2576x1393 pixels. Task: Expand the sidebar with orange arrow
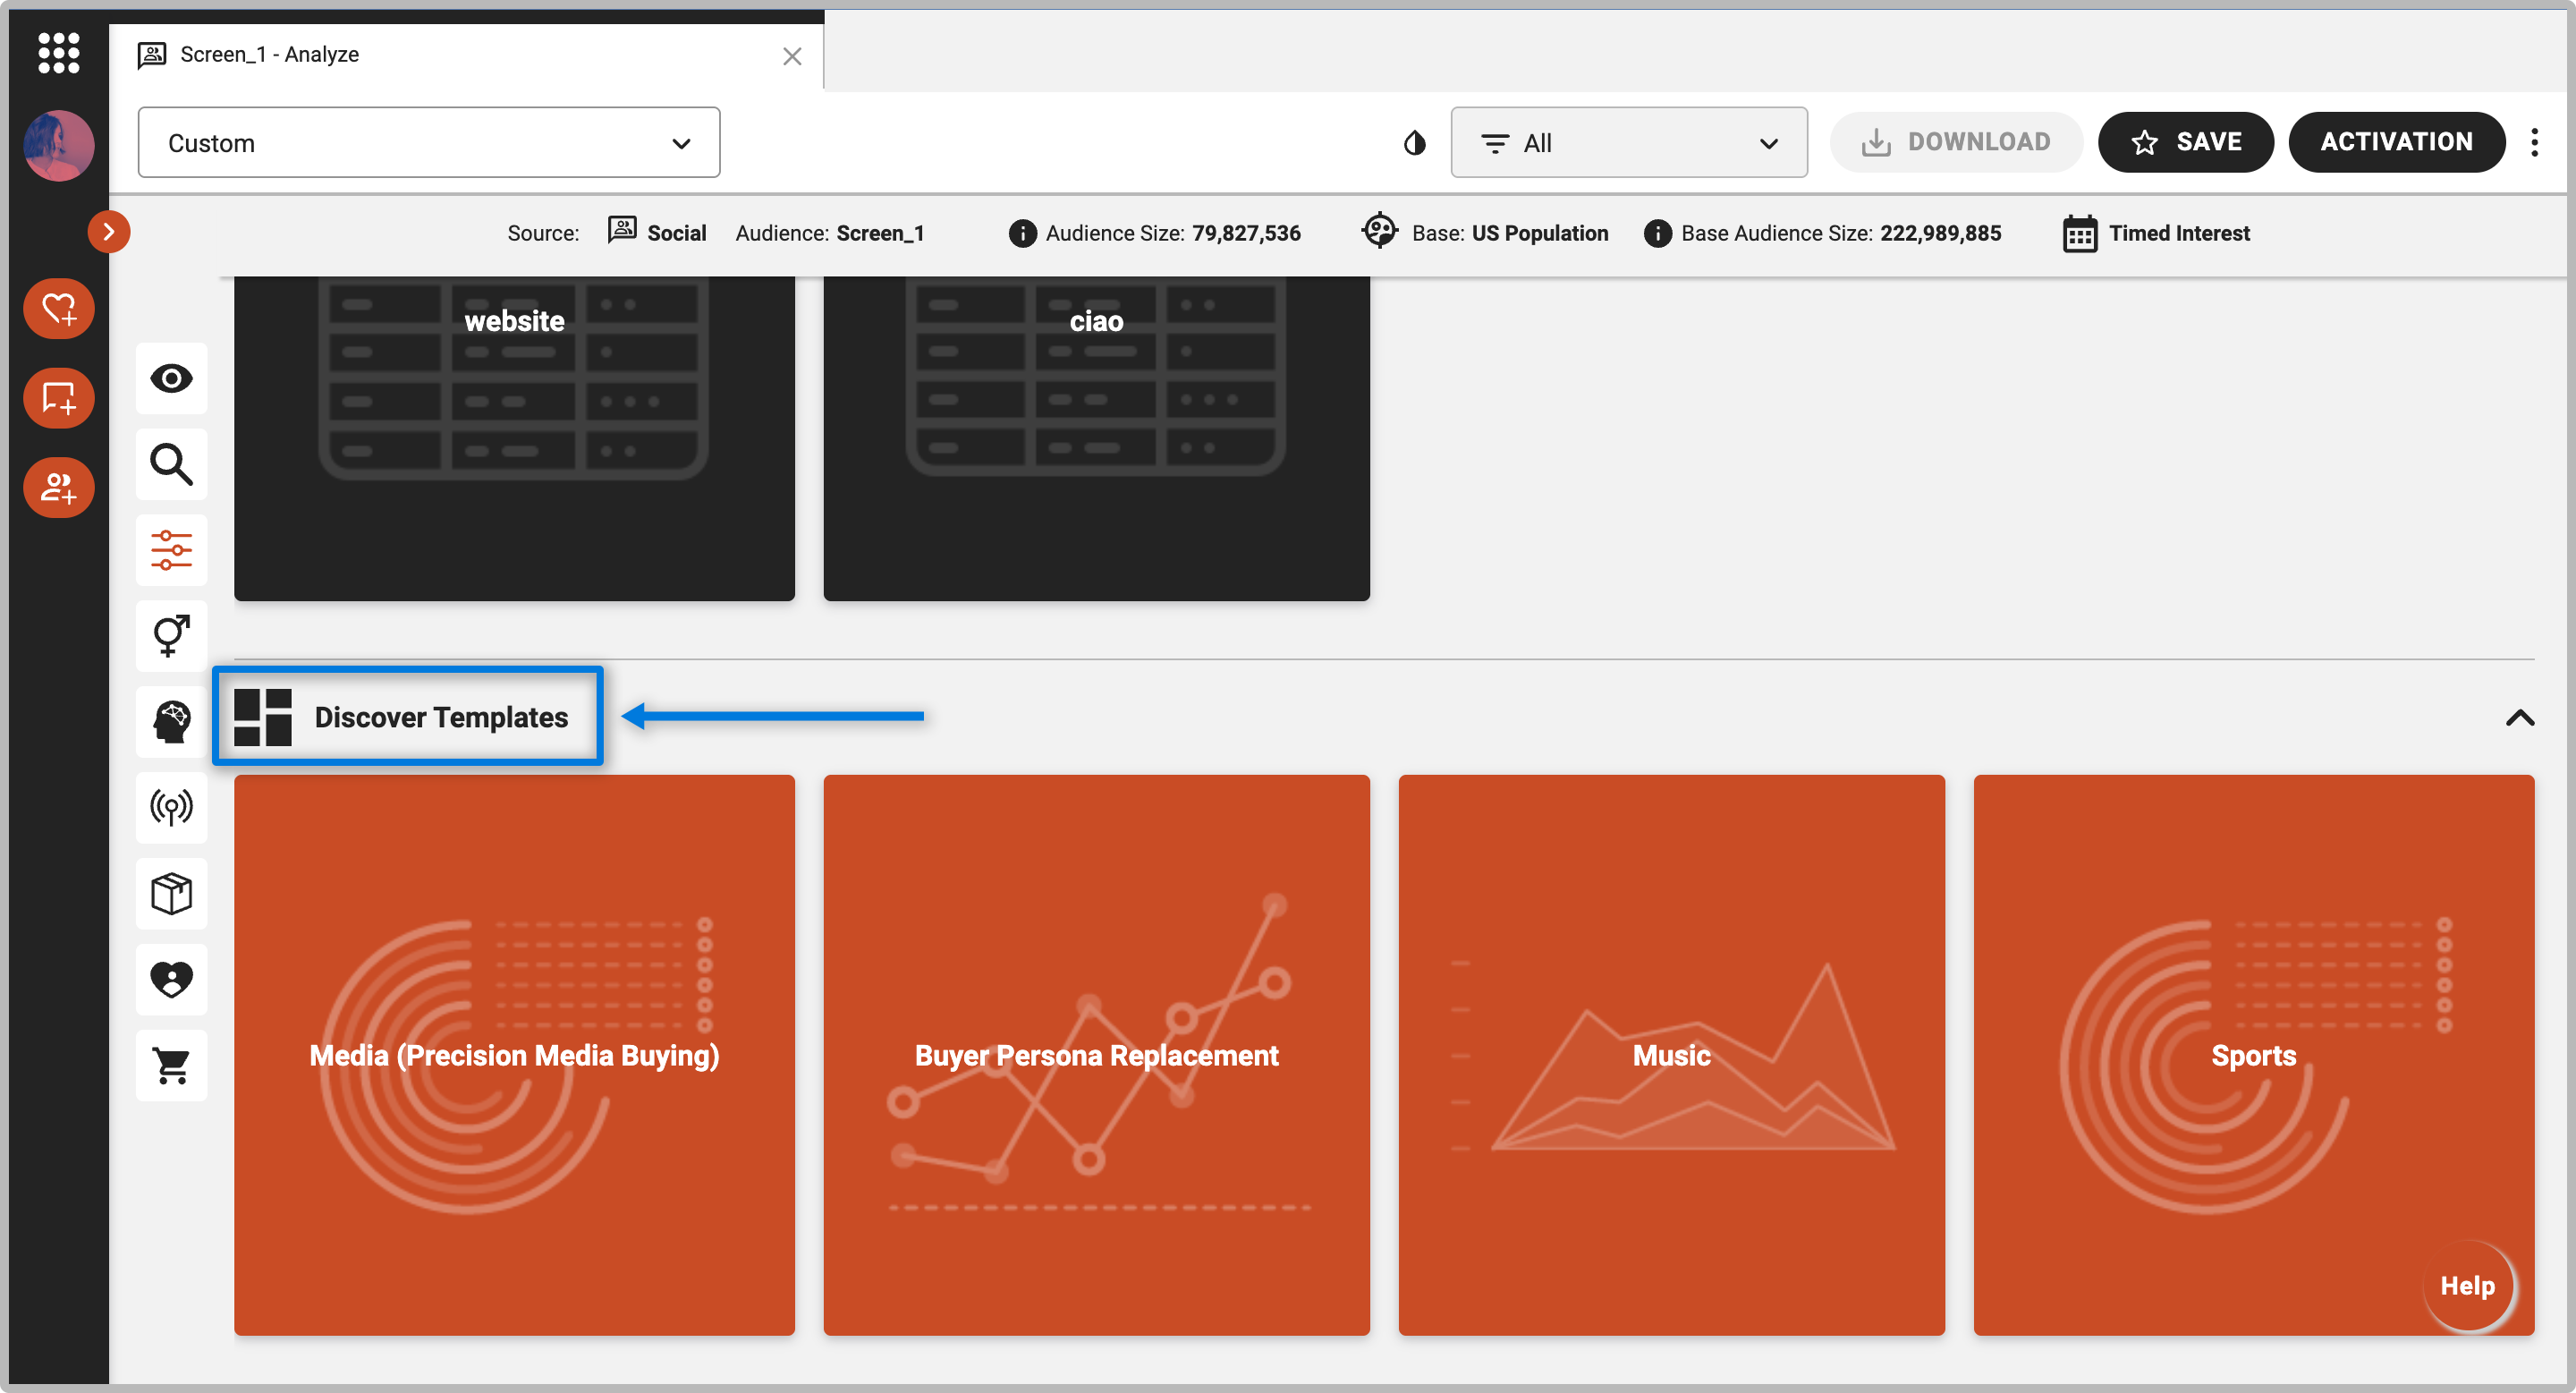108,232
